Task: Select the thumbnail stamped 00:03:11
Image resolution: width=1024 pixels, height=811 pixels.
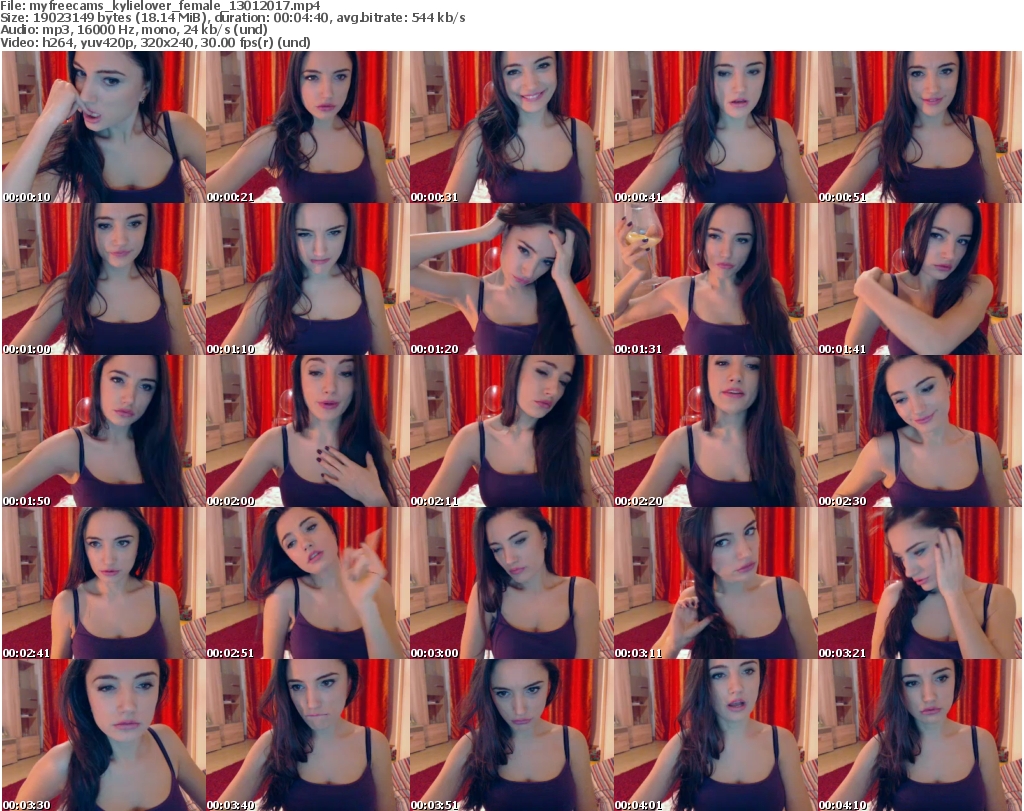Action: [x=716, y=584]
